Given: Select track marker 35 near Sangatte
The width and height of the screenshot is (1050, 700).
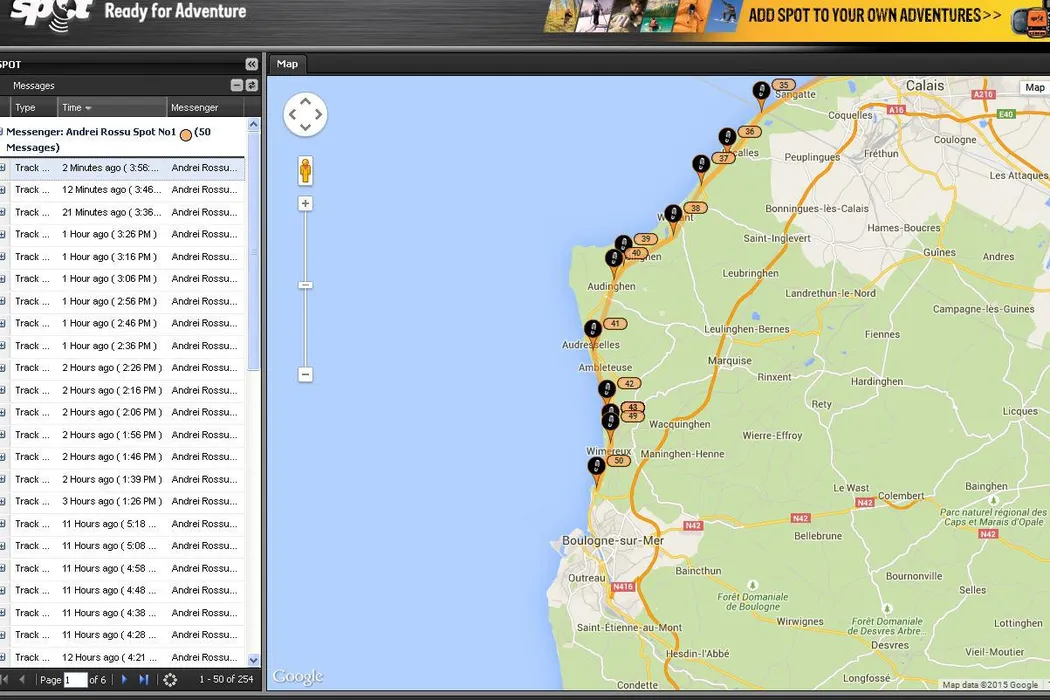Looking at the screenshot, I should 762,94.
